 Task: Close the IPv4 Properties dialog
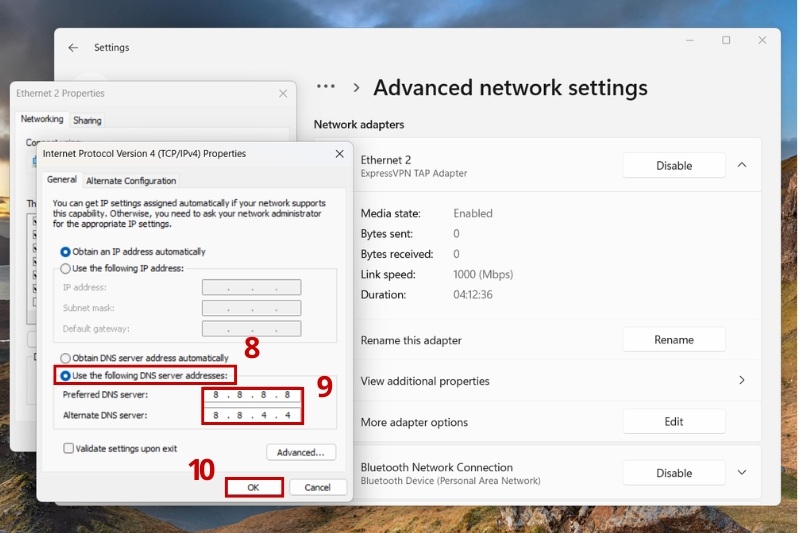(339, 154)
